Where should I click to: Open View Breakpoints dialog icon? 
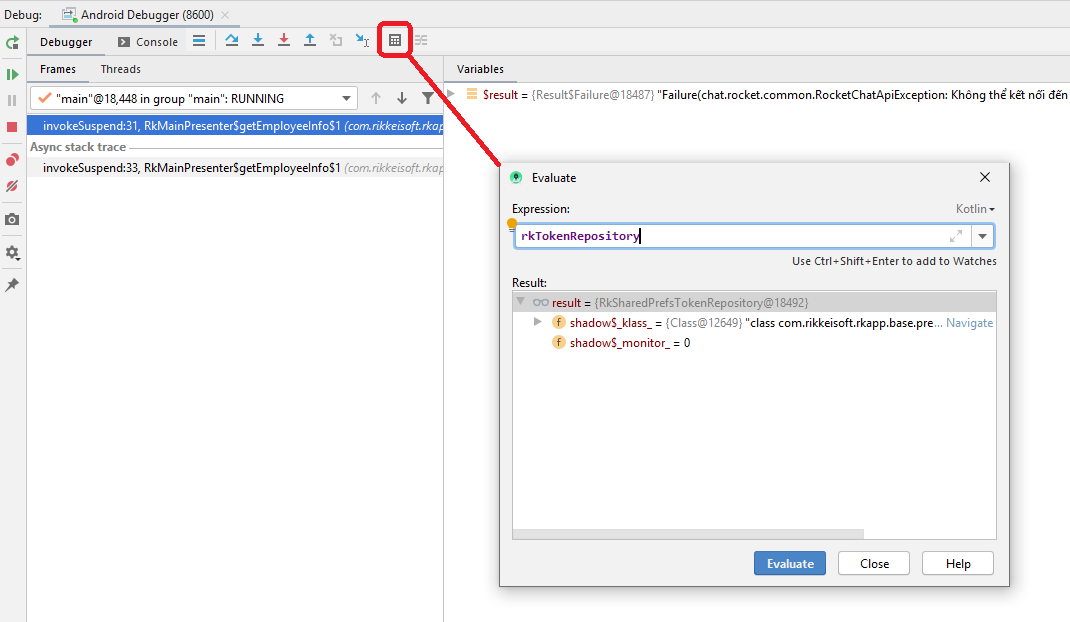(12, 159)
